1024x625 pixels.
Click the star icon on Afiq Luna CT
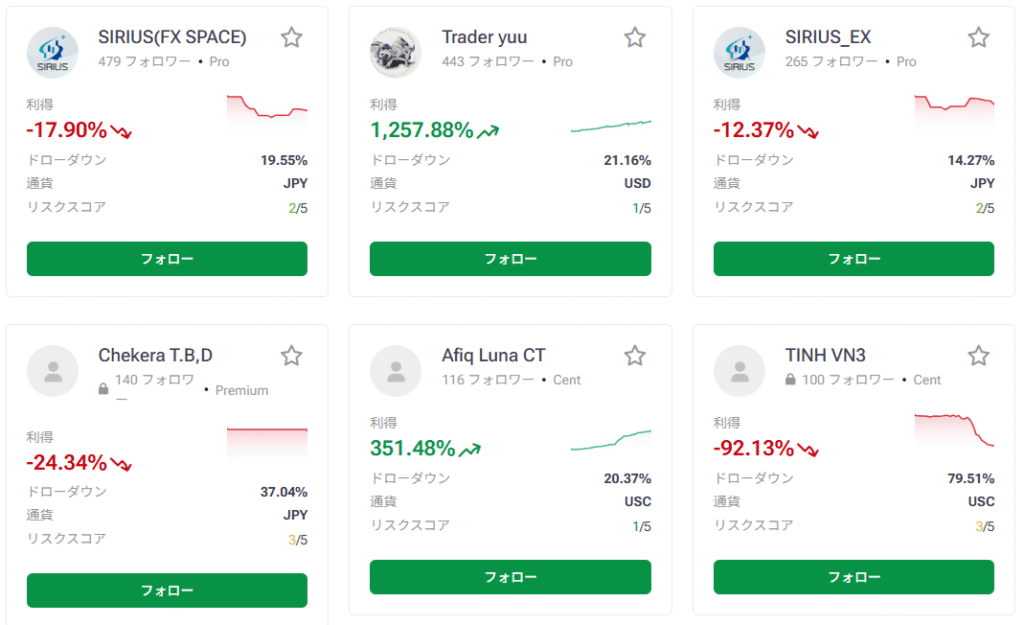click(635, 356)
